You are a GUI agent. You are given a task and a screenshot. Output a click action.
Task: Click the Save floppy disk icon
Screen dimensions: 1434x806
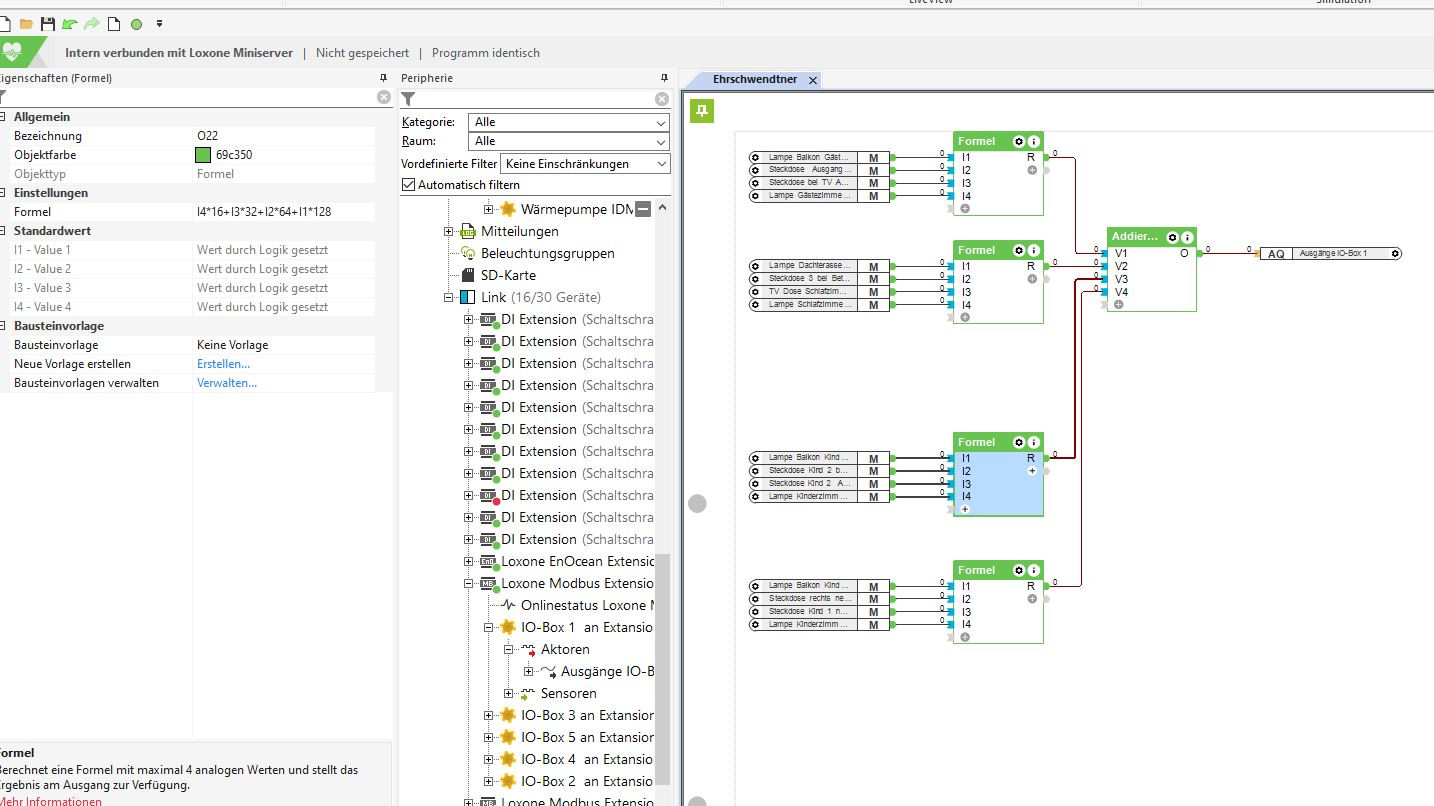point(47,23)
